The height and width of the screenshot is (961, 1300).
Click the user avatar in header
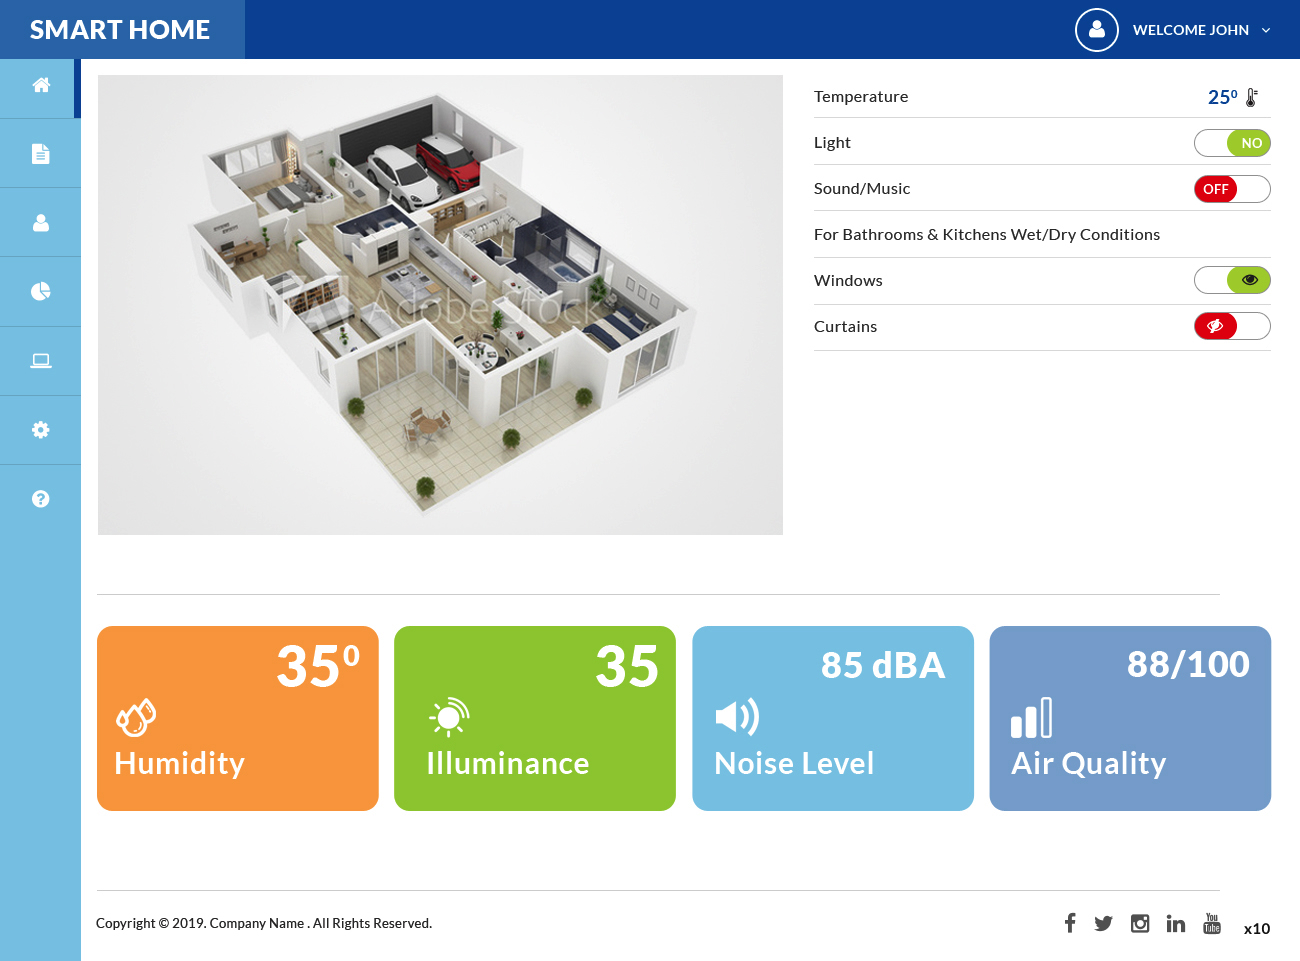(1096, 30)
